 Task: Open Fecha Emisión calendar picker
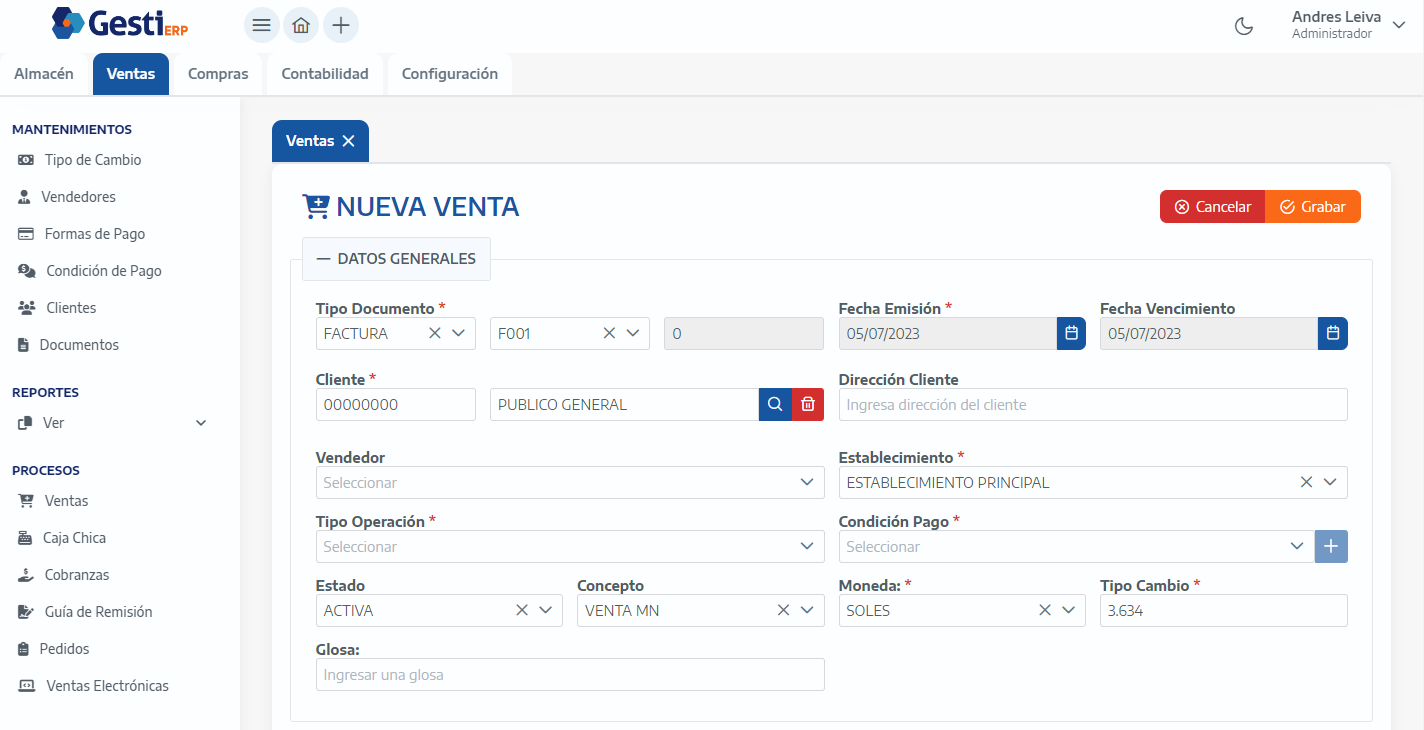point(1071,334)
